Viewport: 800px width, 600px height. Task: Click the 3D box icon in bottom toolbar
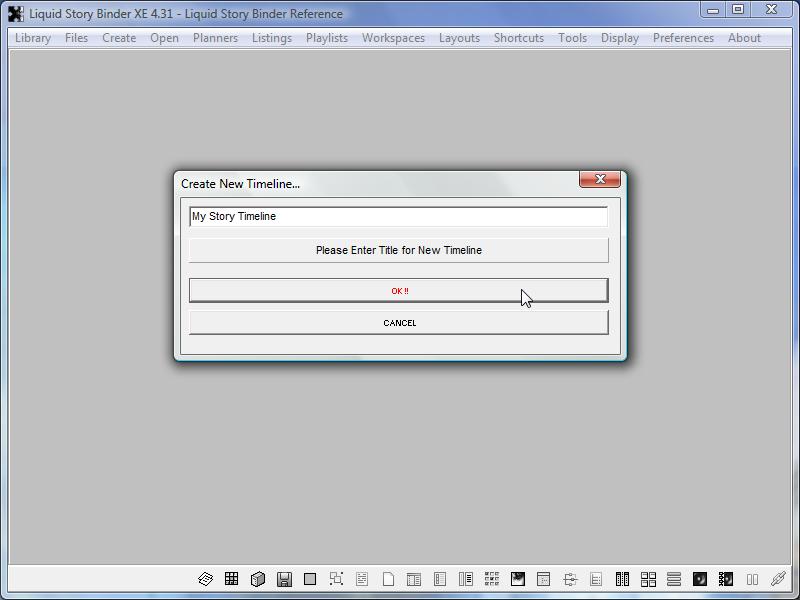[x=258, y=579]
